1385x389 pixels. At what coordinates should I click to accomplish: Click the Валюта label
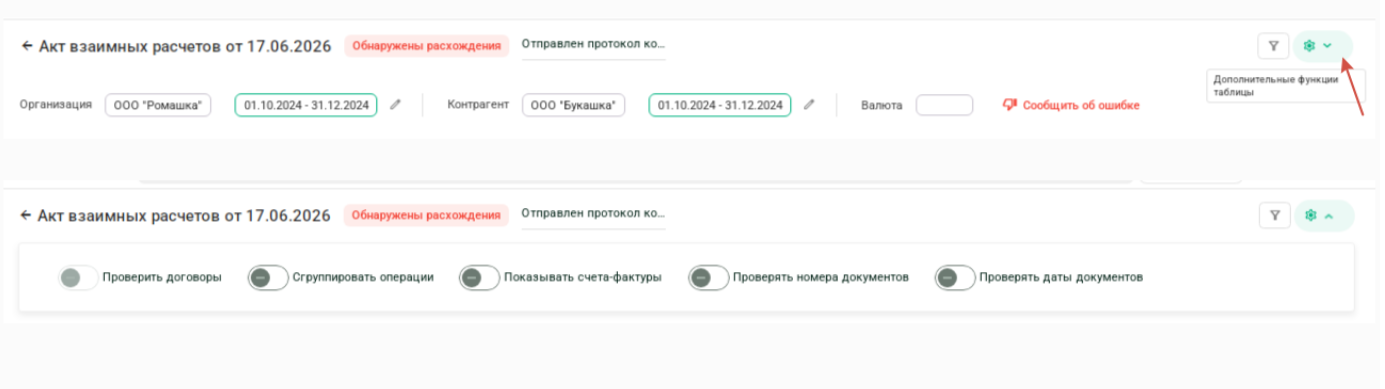(x=882, y=104)
